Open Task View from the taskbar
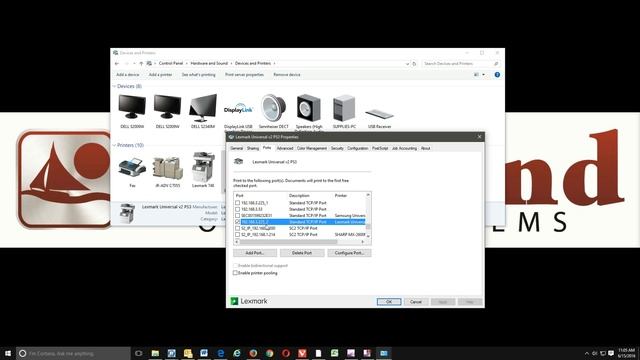The image size is (640, 360). tap(138, 353)
